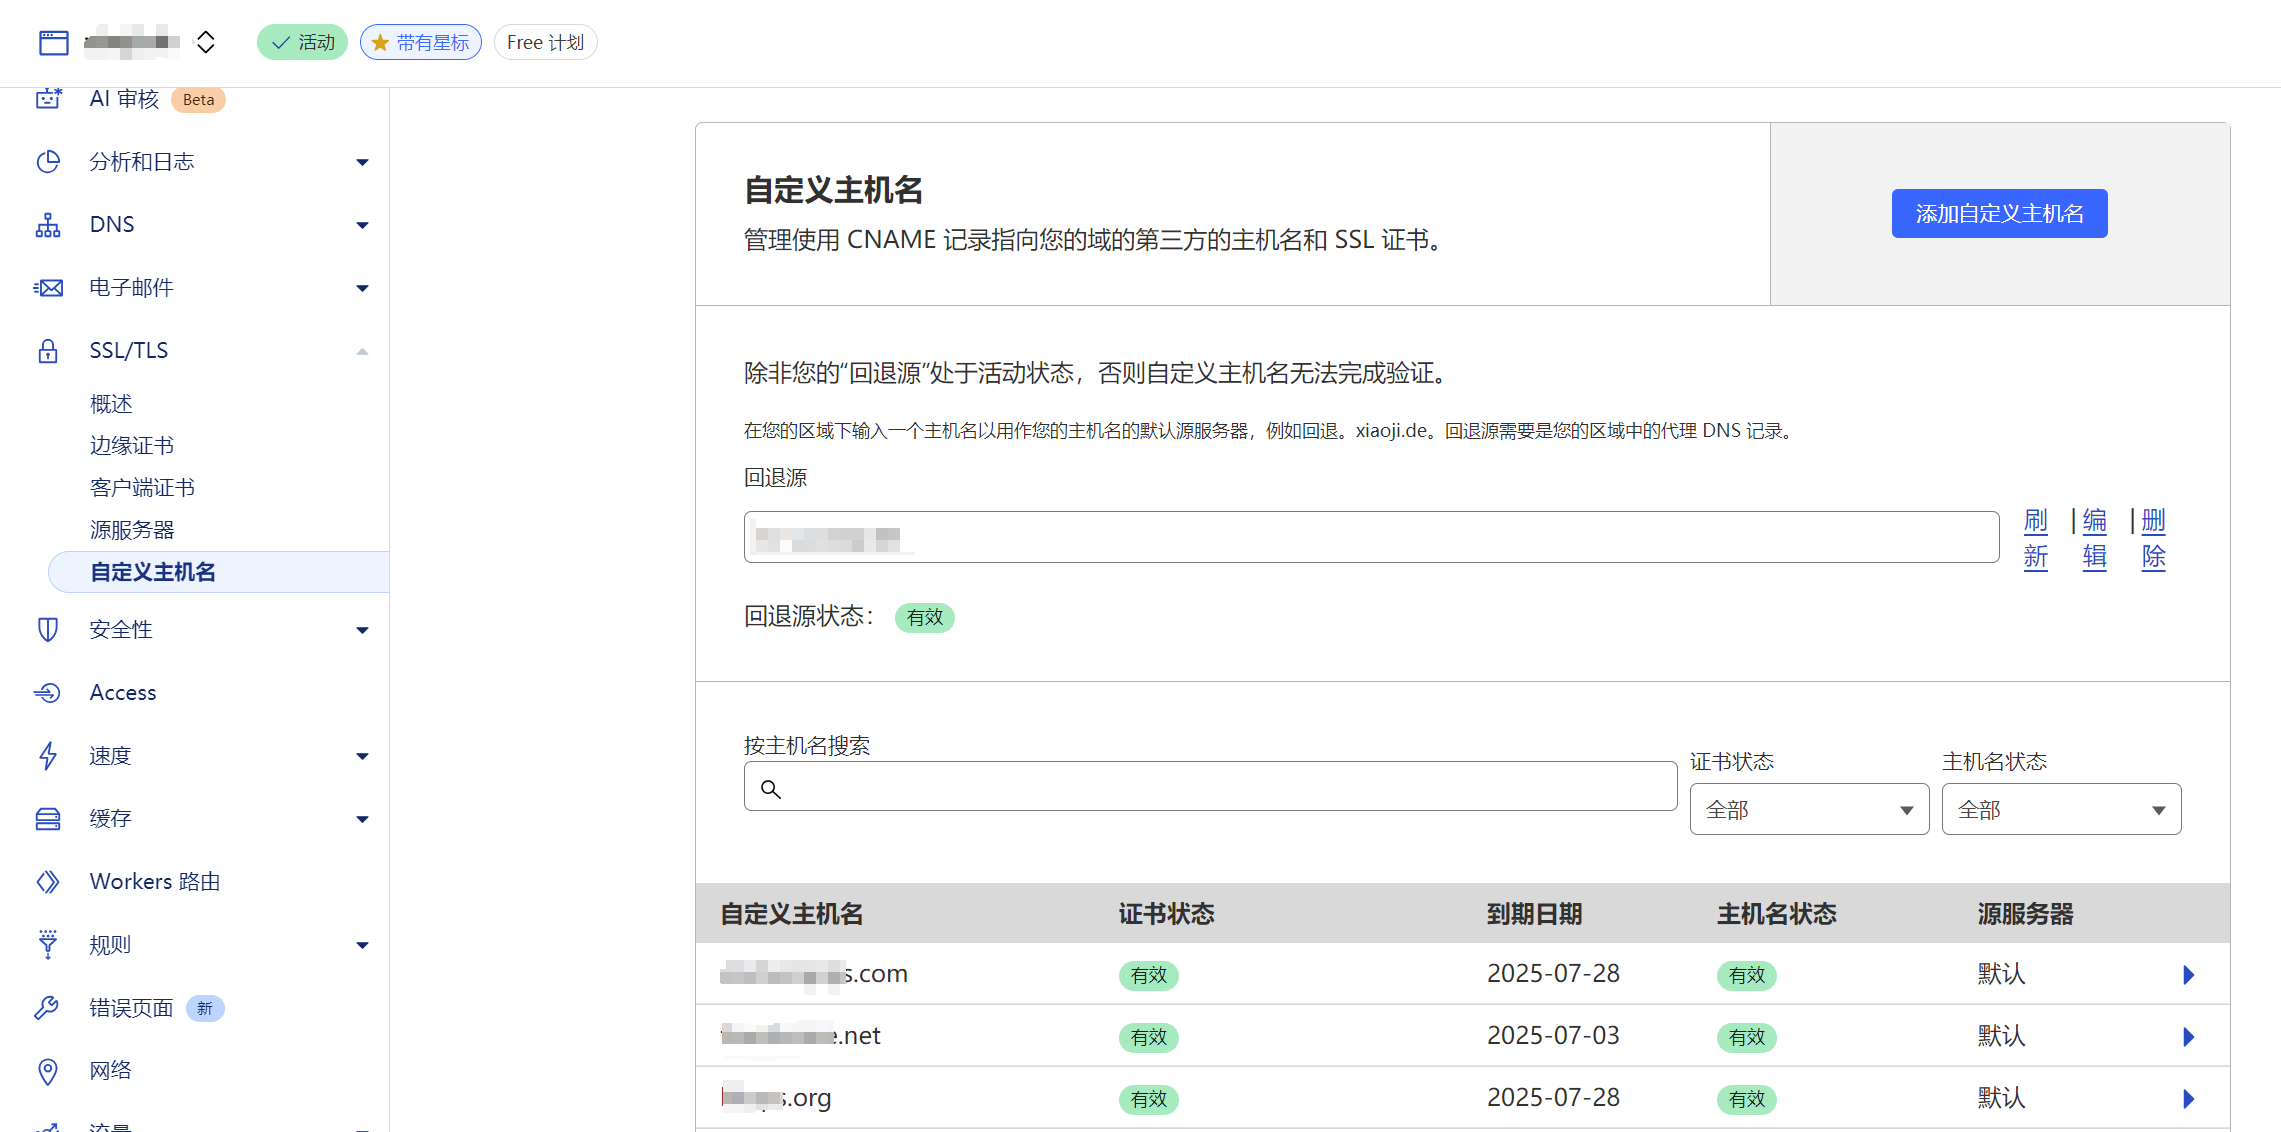Open the certificate status dropdown
This screenshot has height=1132, width=2281.
point(1808,810)
